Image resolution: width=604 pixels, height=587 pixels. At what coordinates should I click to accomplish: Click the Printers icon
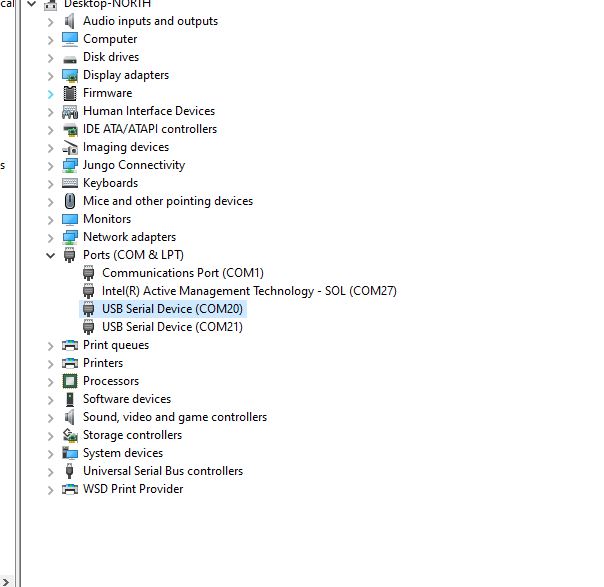(x=70, y=363)
